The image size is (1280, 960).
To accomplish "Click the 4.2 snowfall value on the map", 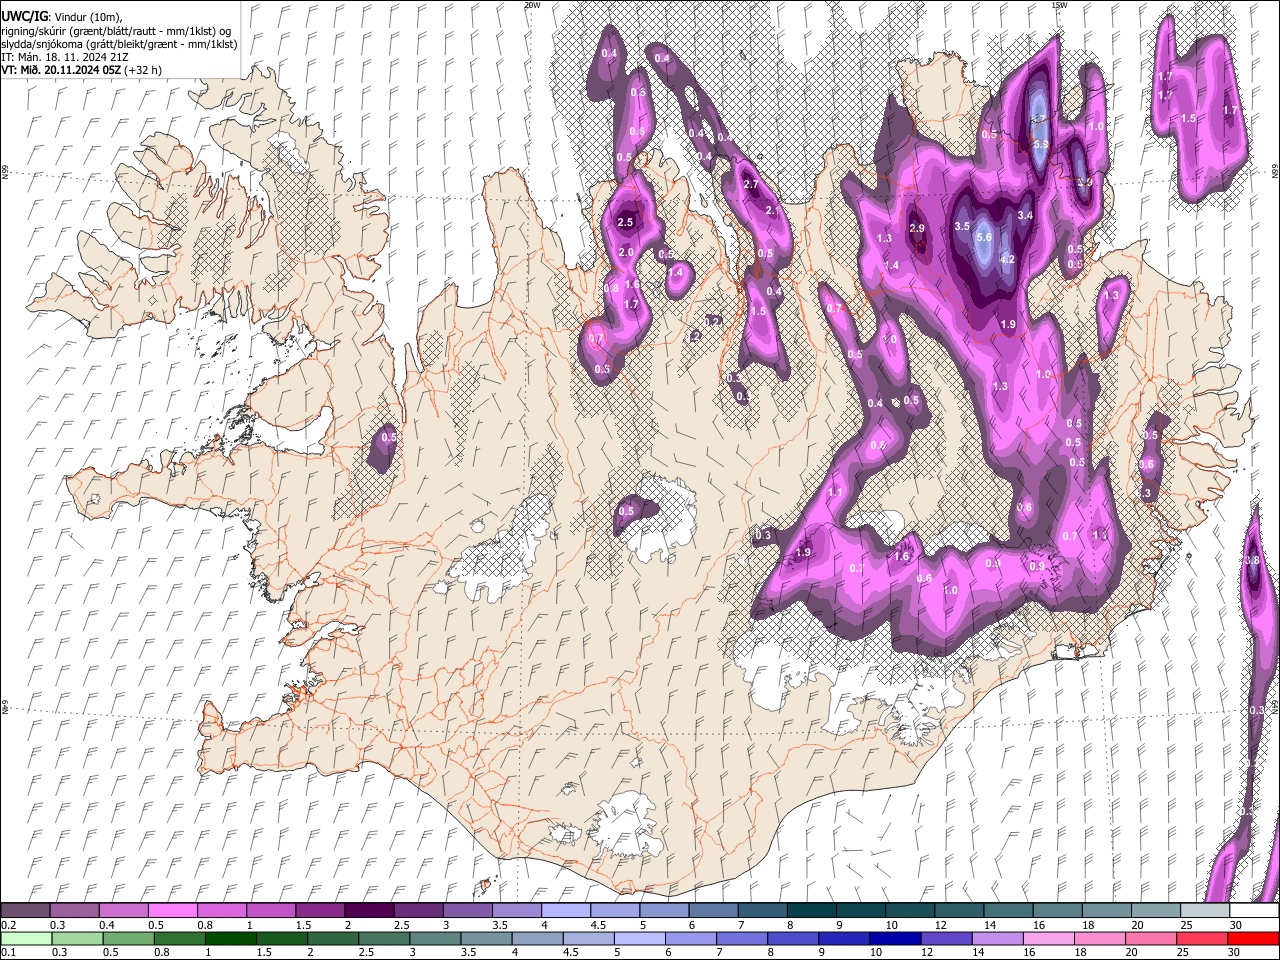I will [x=1008, y=260].
